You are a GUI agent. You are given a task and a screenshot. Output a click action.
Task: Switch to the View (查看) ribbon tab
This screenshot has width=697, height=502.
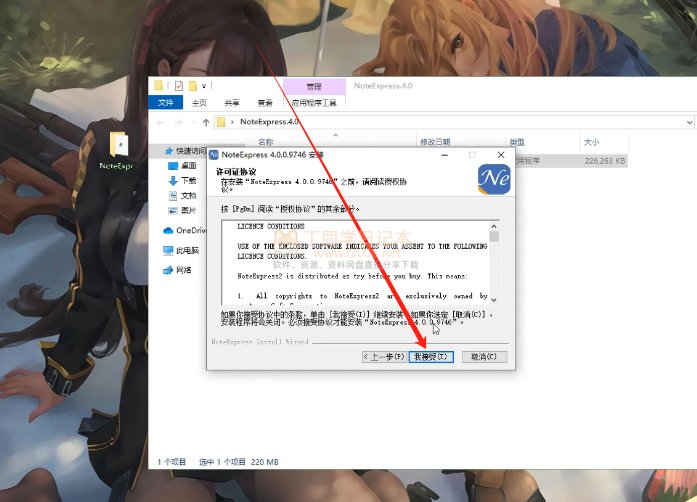click(264, 102)
